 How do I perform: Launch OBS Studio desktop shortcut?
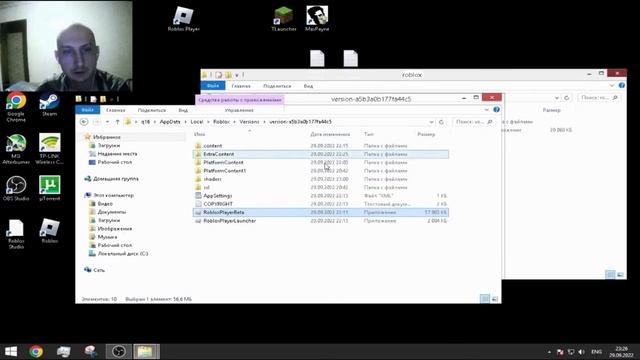click(x=16, y=189)
